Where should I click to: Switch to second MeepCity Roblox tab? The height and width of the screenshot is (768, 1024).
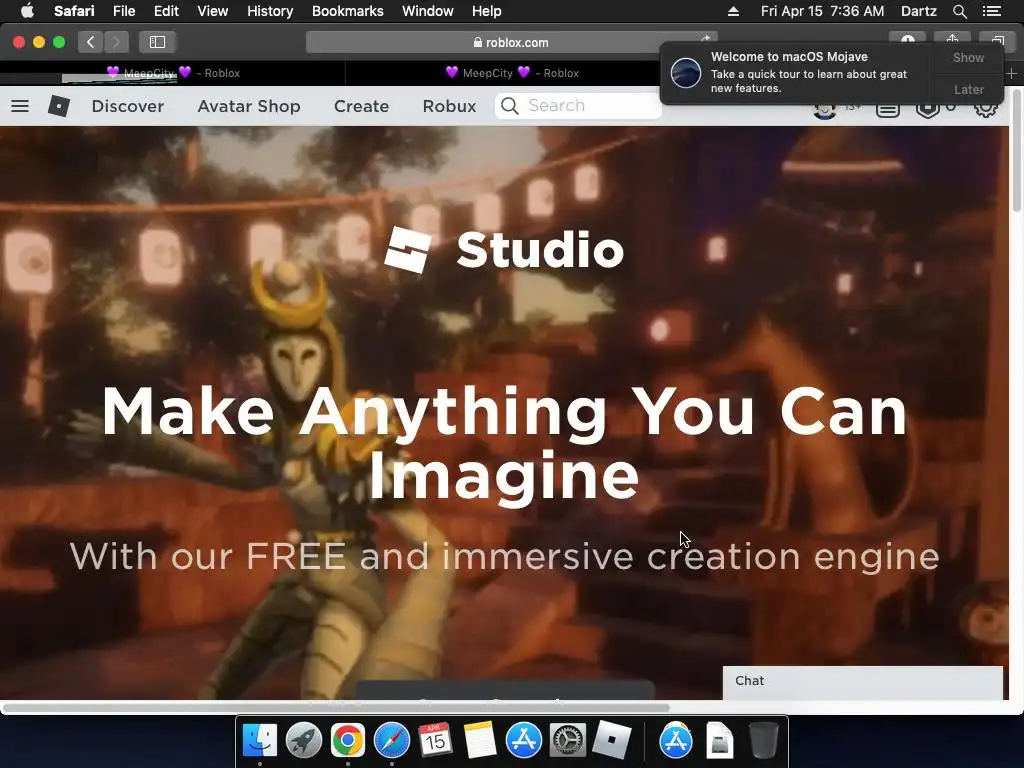pyautogui.click(x=512, y=73)
